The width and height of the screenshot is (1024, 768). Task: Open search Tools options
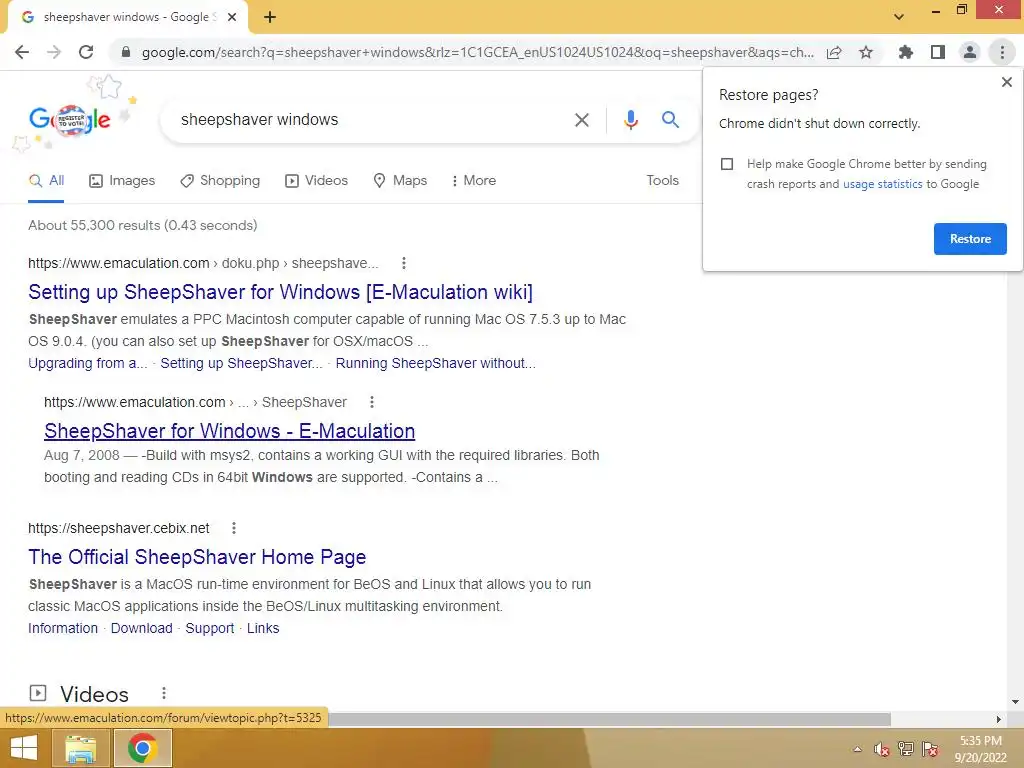pyautogui.click(x=662, y=180)
